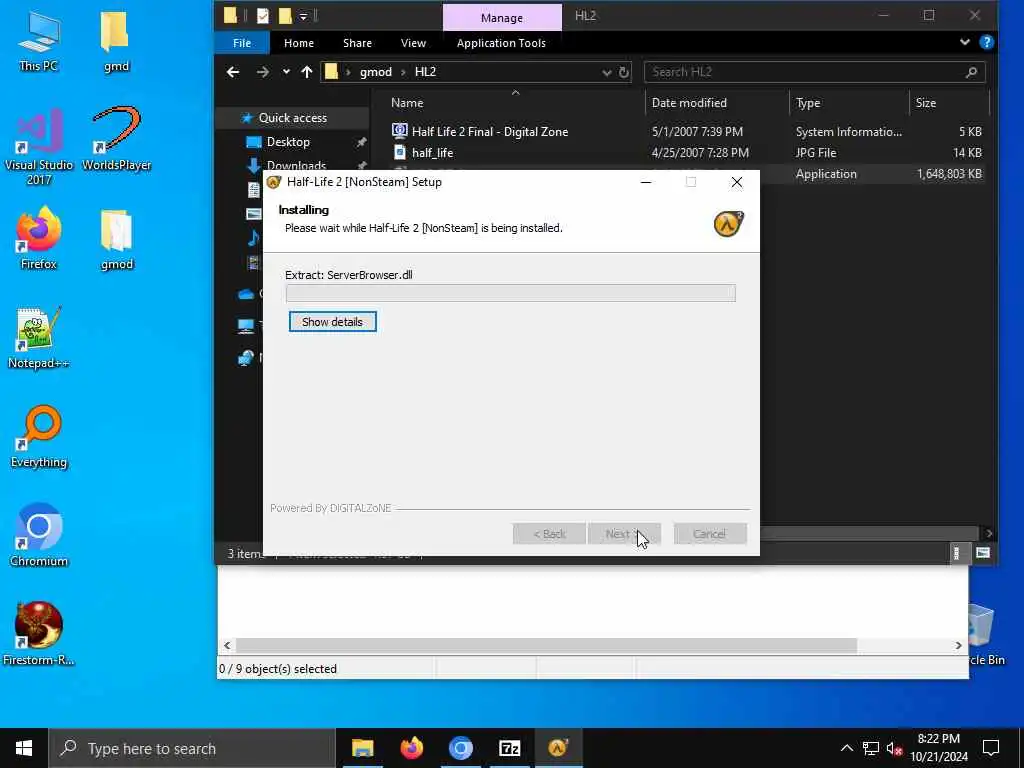The height and width of the screenshot is (768, 1024).
Task: Open the gmd folder on desktop
Action: (116, 41)
